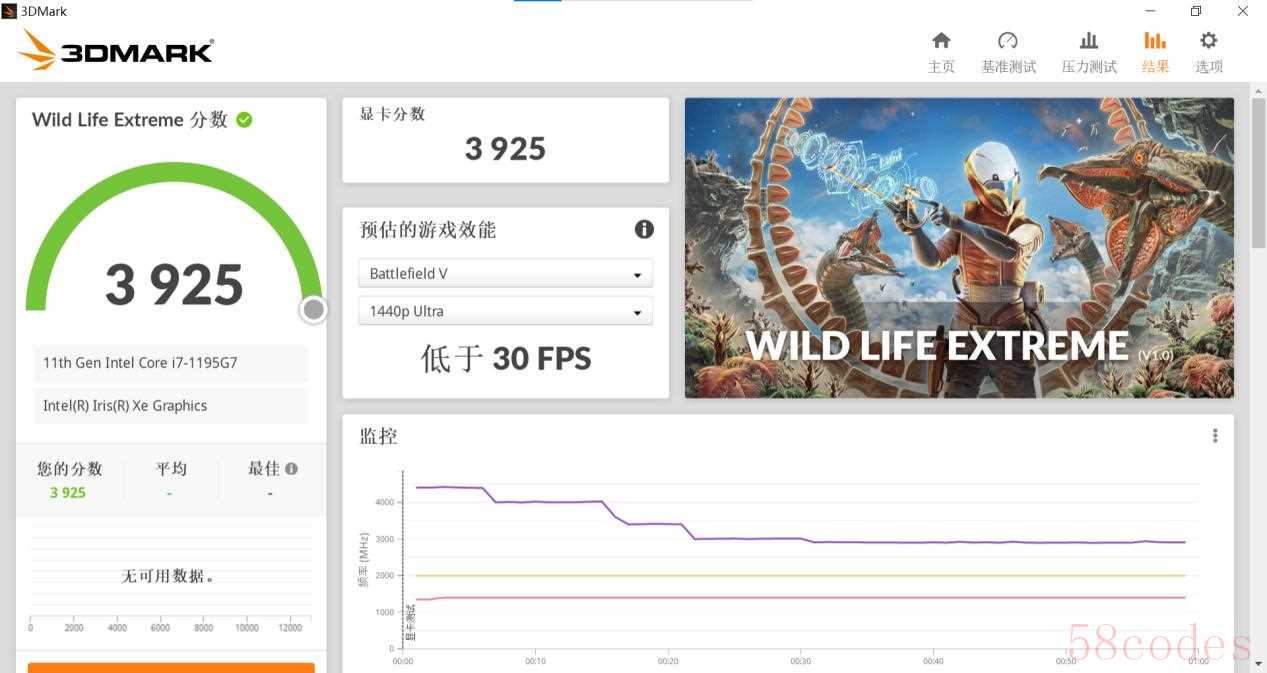1267x673 pixels.
Task: Select the 结果 results tab
Action: click(x=1155, y=52)
